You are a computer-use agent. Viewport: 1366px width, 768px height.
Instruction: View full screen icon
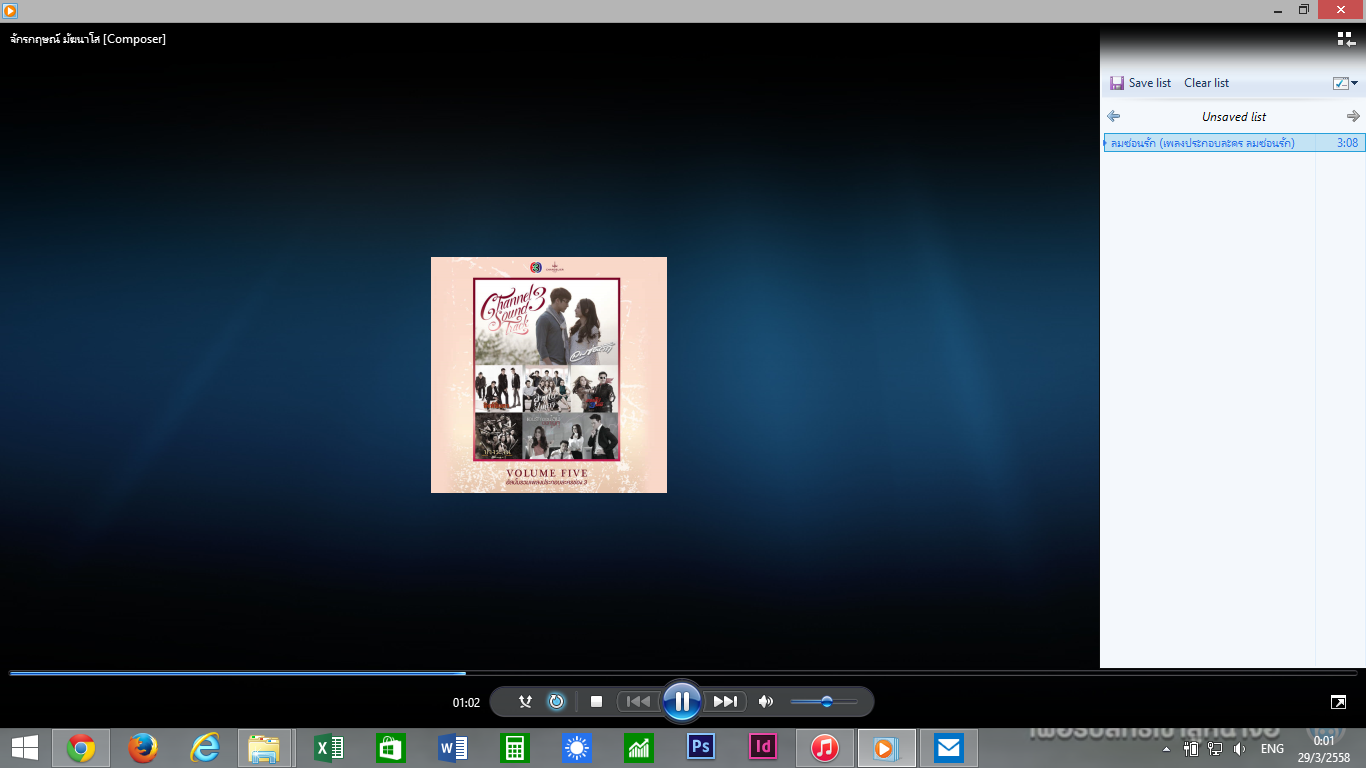point(1338,702)
